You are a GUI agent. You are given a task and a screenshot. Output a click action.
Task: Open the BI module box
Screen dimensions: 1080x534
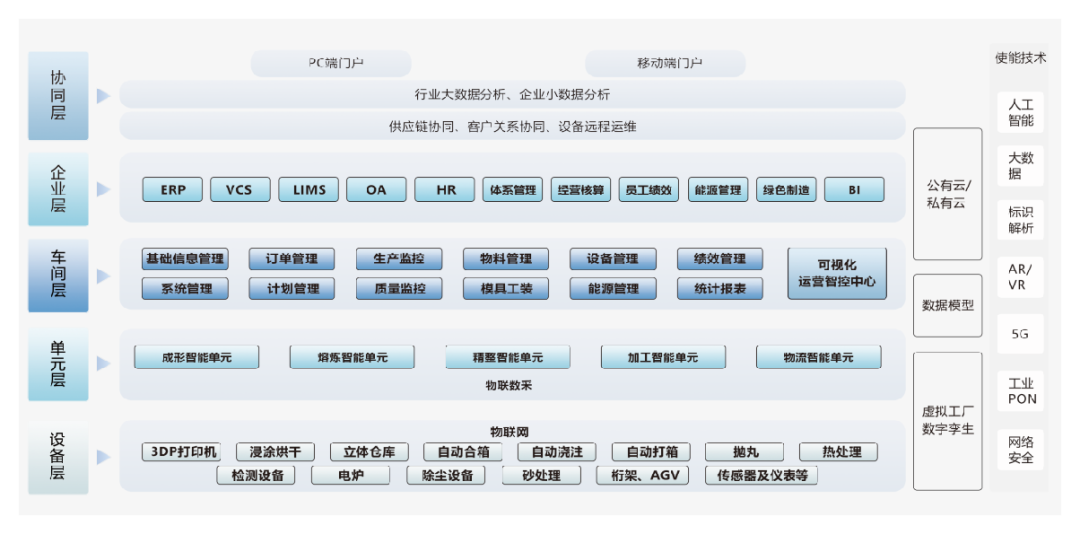pos(854,190)
